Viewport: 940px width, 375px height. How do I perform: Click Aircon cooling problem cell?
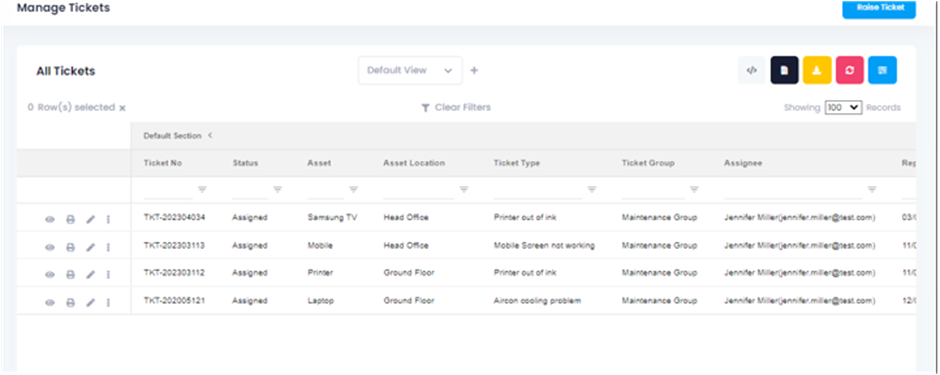coord(537,301)
